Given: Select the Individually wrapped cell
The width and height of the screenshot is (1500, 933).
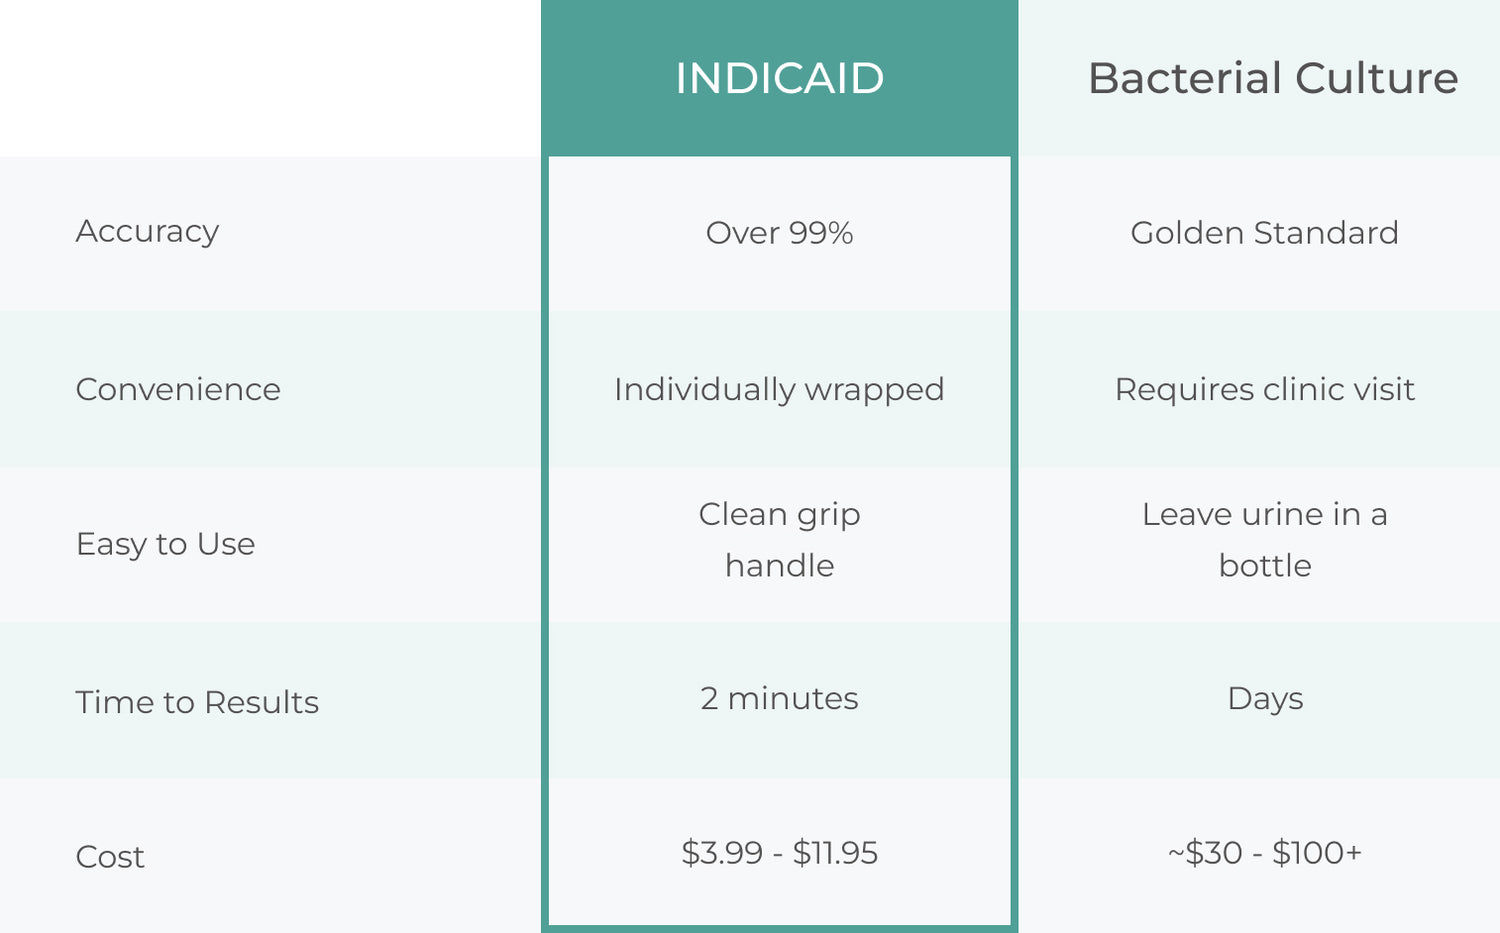Looking at the screenshot, I should pos(779,390).
